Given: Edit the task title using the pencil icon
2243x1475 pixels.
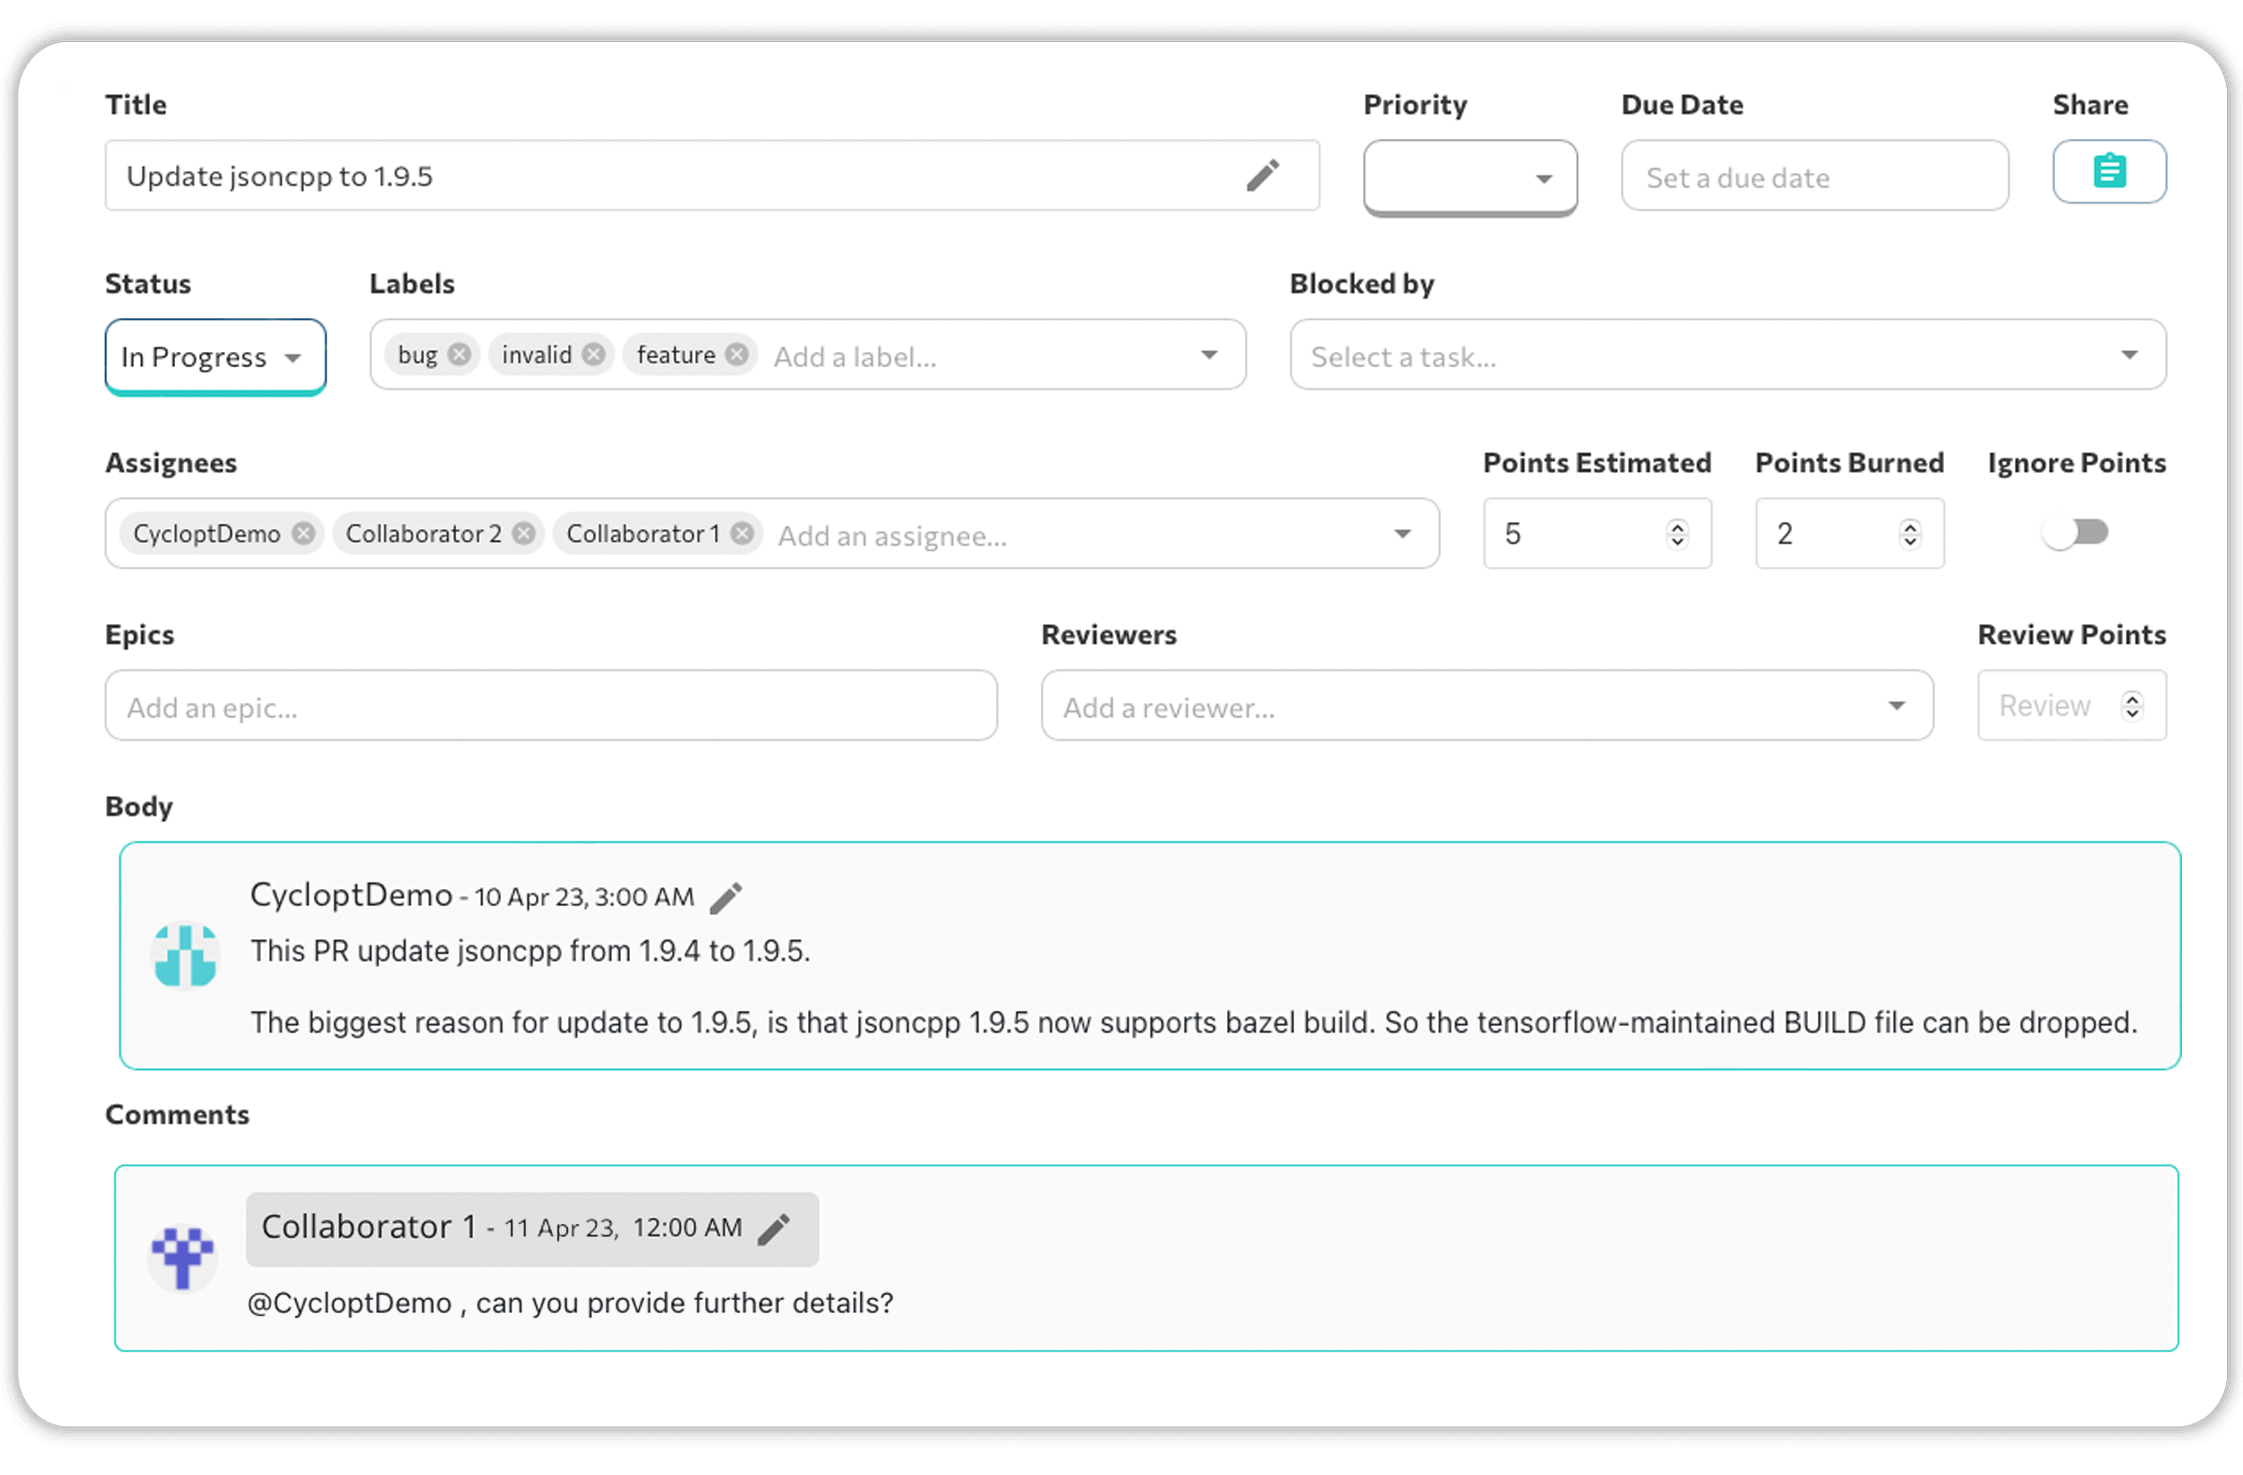Looking at the screenshot, I should [x=1264, y=175].
